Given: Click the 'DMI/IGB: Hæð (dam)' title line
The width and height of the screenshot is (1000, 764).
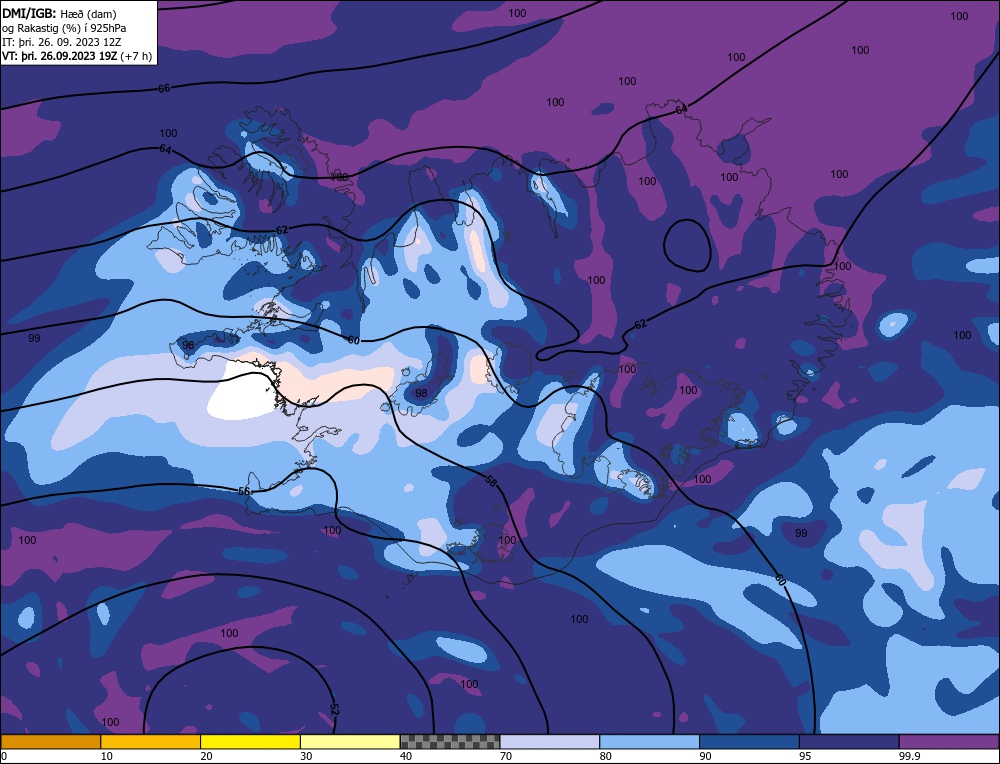Looking at the screenshot, I should (x=59, y=13).
